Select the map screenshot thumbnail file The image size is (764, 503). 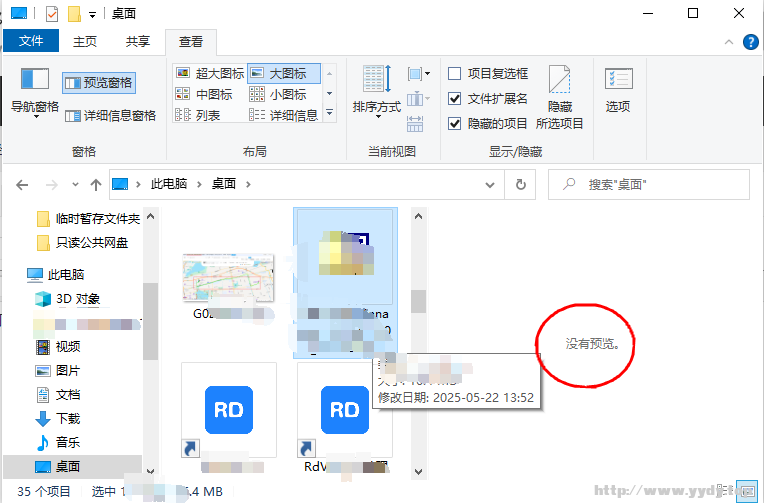coord(228,277)
